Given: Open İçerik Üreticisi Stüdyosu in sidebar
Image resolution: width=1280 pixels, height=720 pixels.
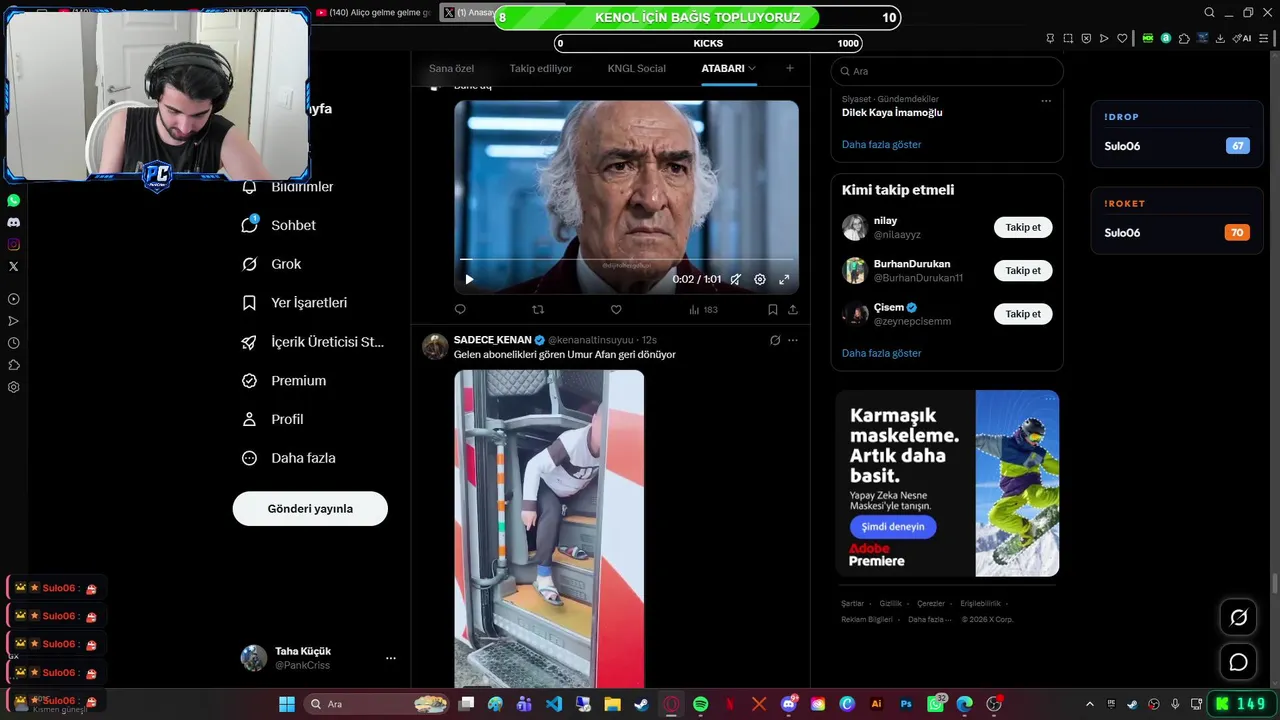Looking at the screenshot, I should tap(313, 342).
